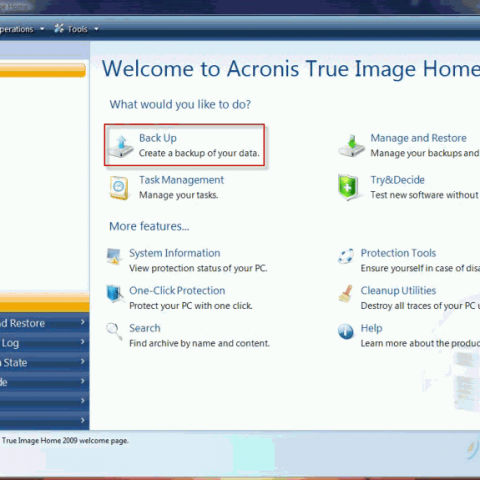Image resolution: width=480 pixels, height=480 pixels.
Task: Expand the Log sidebar item arrow
Action: pos(82,342)
